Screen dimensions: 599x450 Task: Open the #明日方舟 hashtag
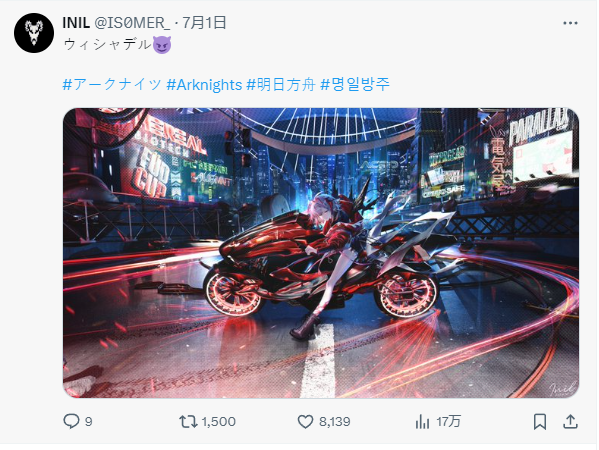pos(281,84)
